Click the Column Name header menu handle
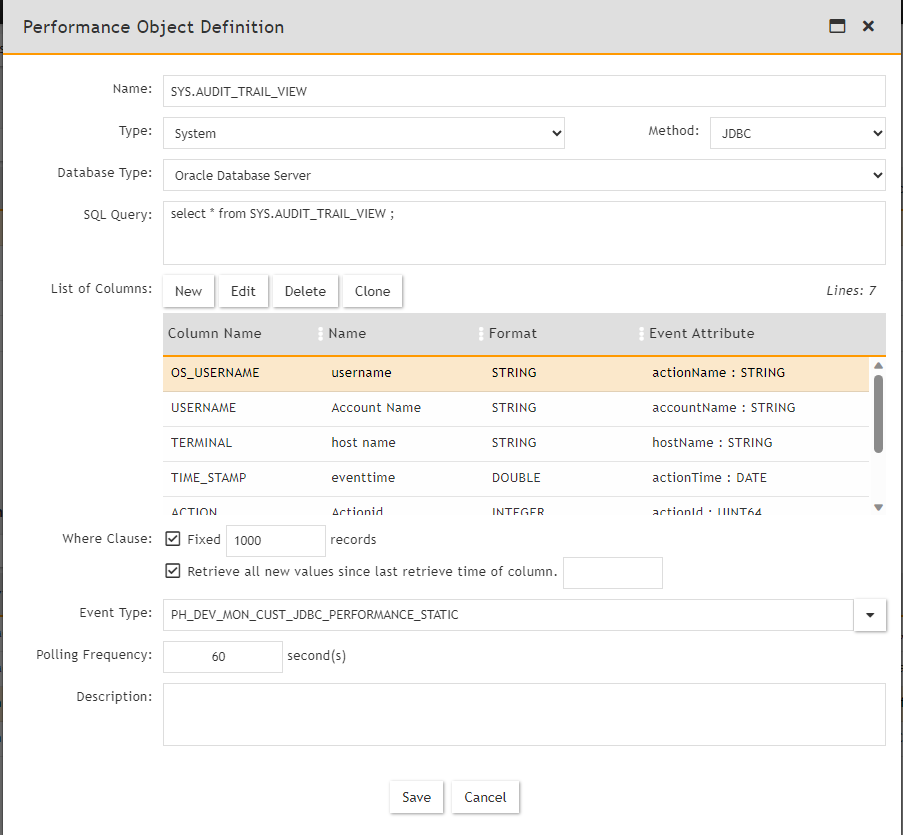903x835 pixels. click(x=320, y=334)
